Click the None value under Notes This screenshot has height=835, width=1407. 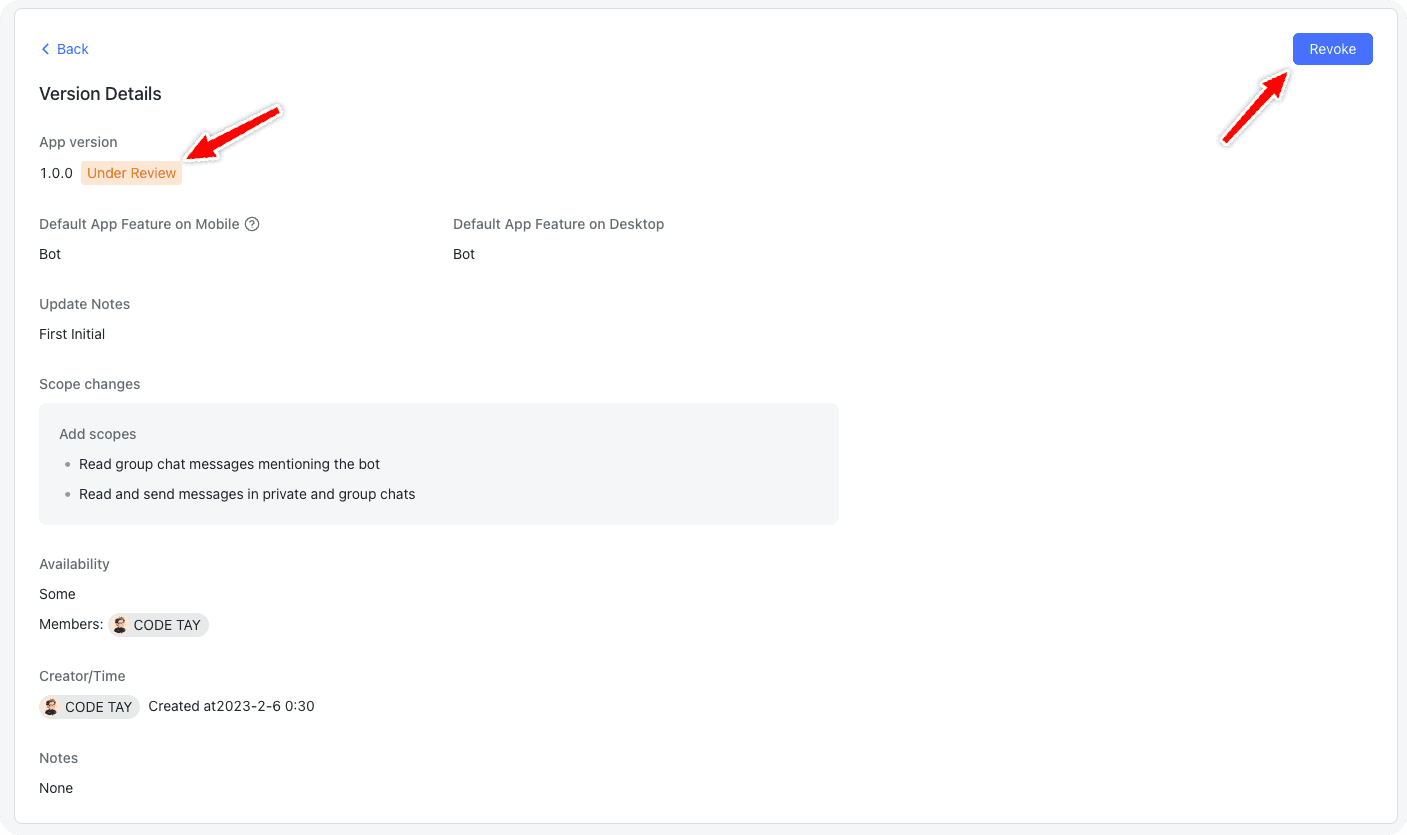(x=56, y=788)
